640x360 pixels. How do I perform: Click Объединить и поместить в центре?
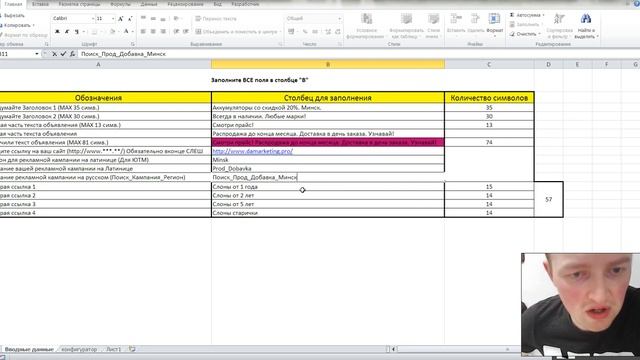point(236,31)
